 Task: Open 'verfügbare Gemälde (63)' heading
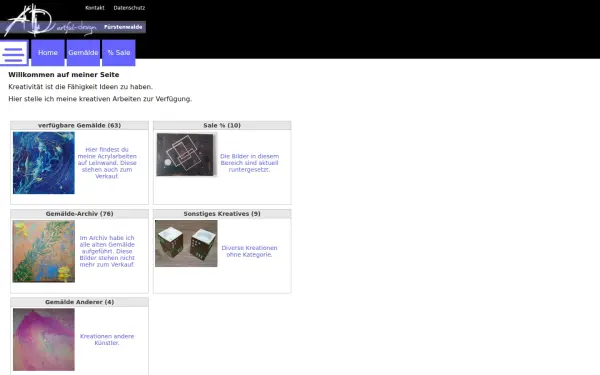pos(80,126)
